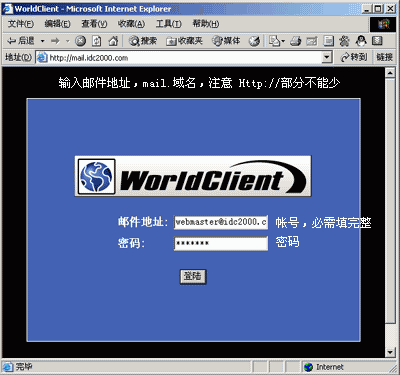The height and width of the screenshot is (375, 400).
Task: Open the Favorites (收藏夹) pane
Action: [185, 41]
